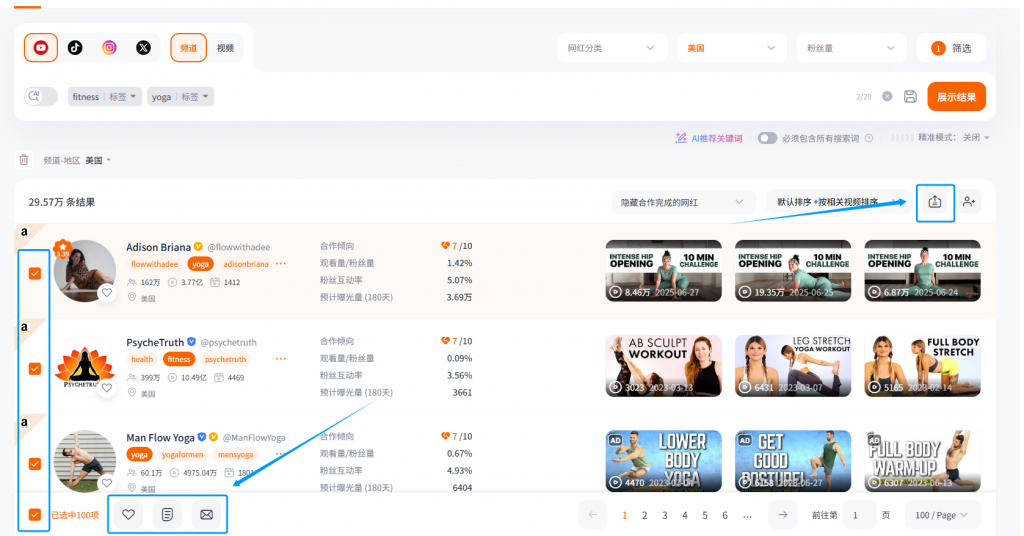Click the AI推荐关键词 link

point(716,138)
